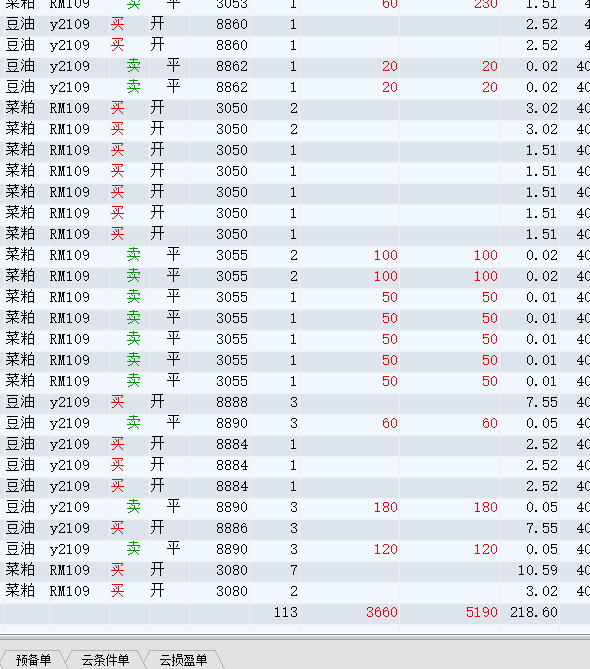Viewport: 590px width, 669px height.
Task: Click the 8886 price cell
Action: [232, 528]
